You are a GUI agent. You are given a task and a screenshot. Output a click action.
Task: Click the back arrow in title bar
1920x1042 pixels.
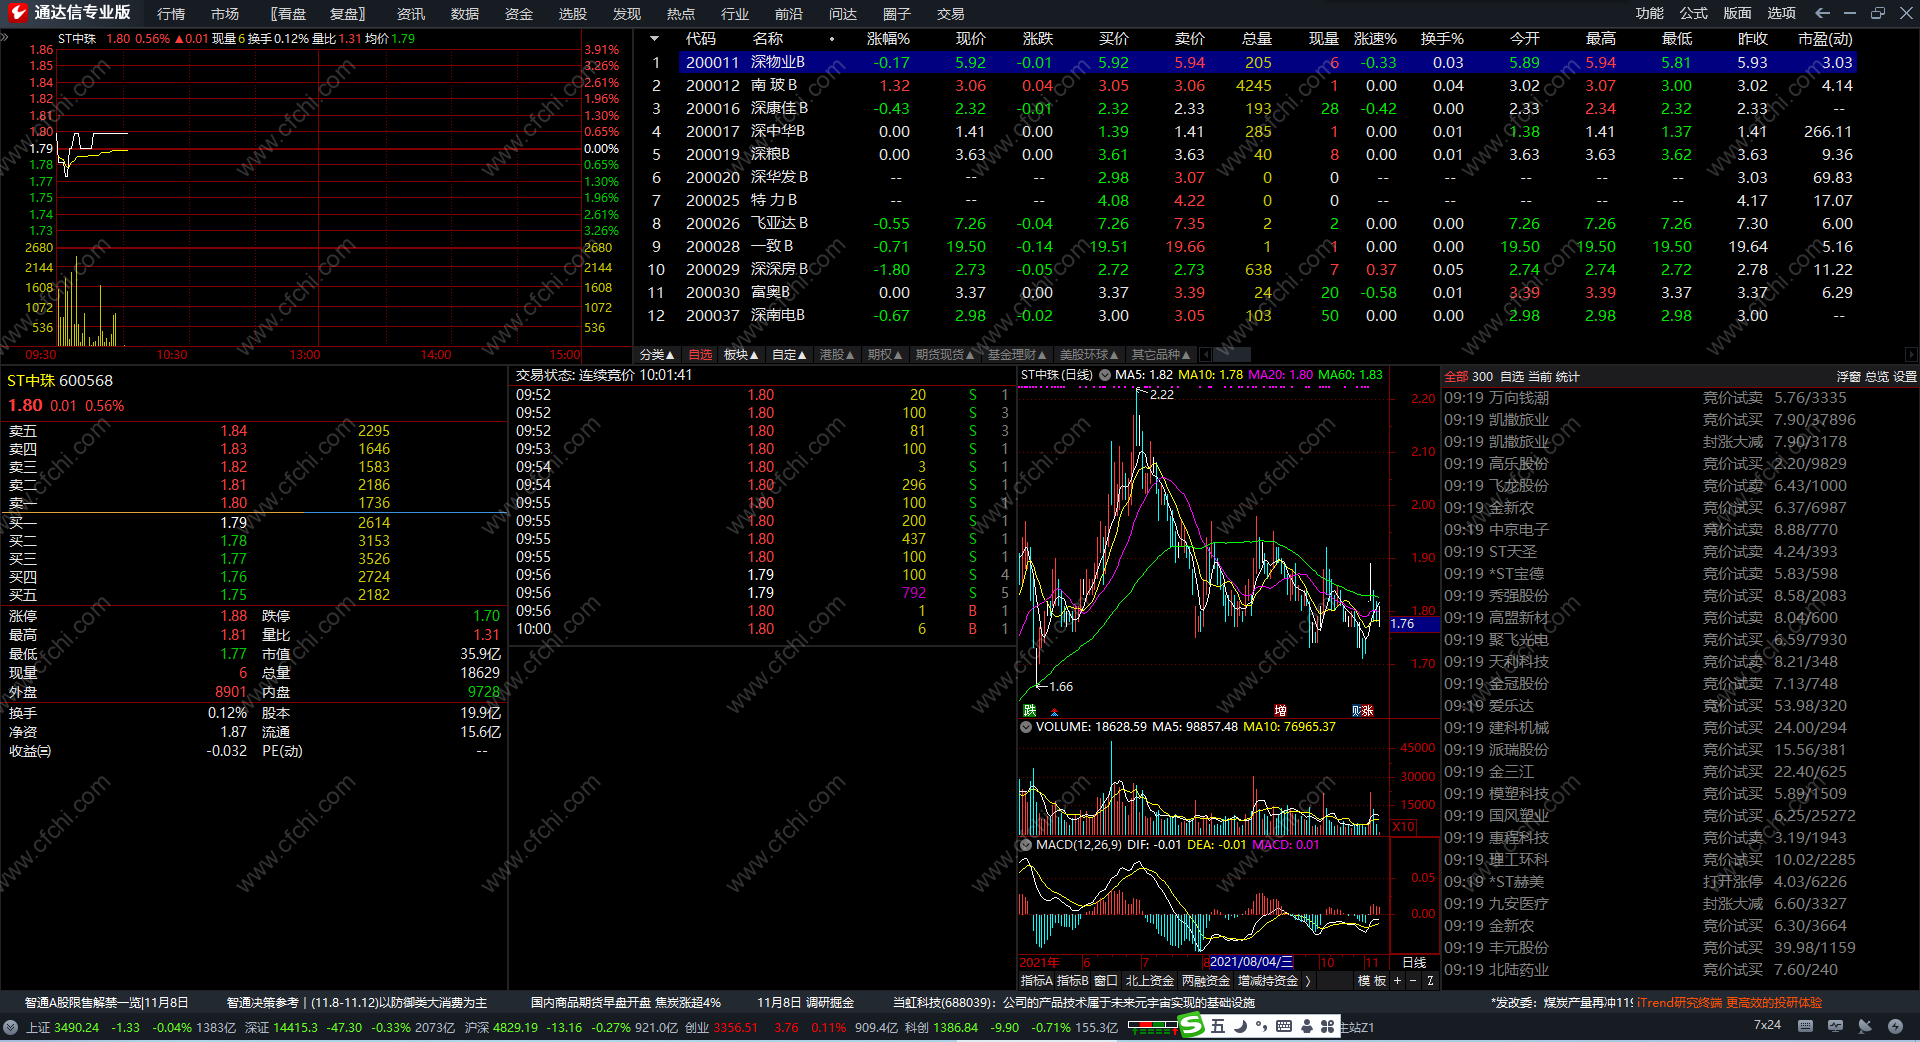(1822, 13)
